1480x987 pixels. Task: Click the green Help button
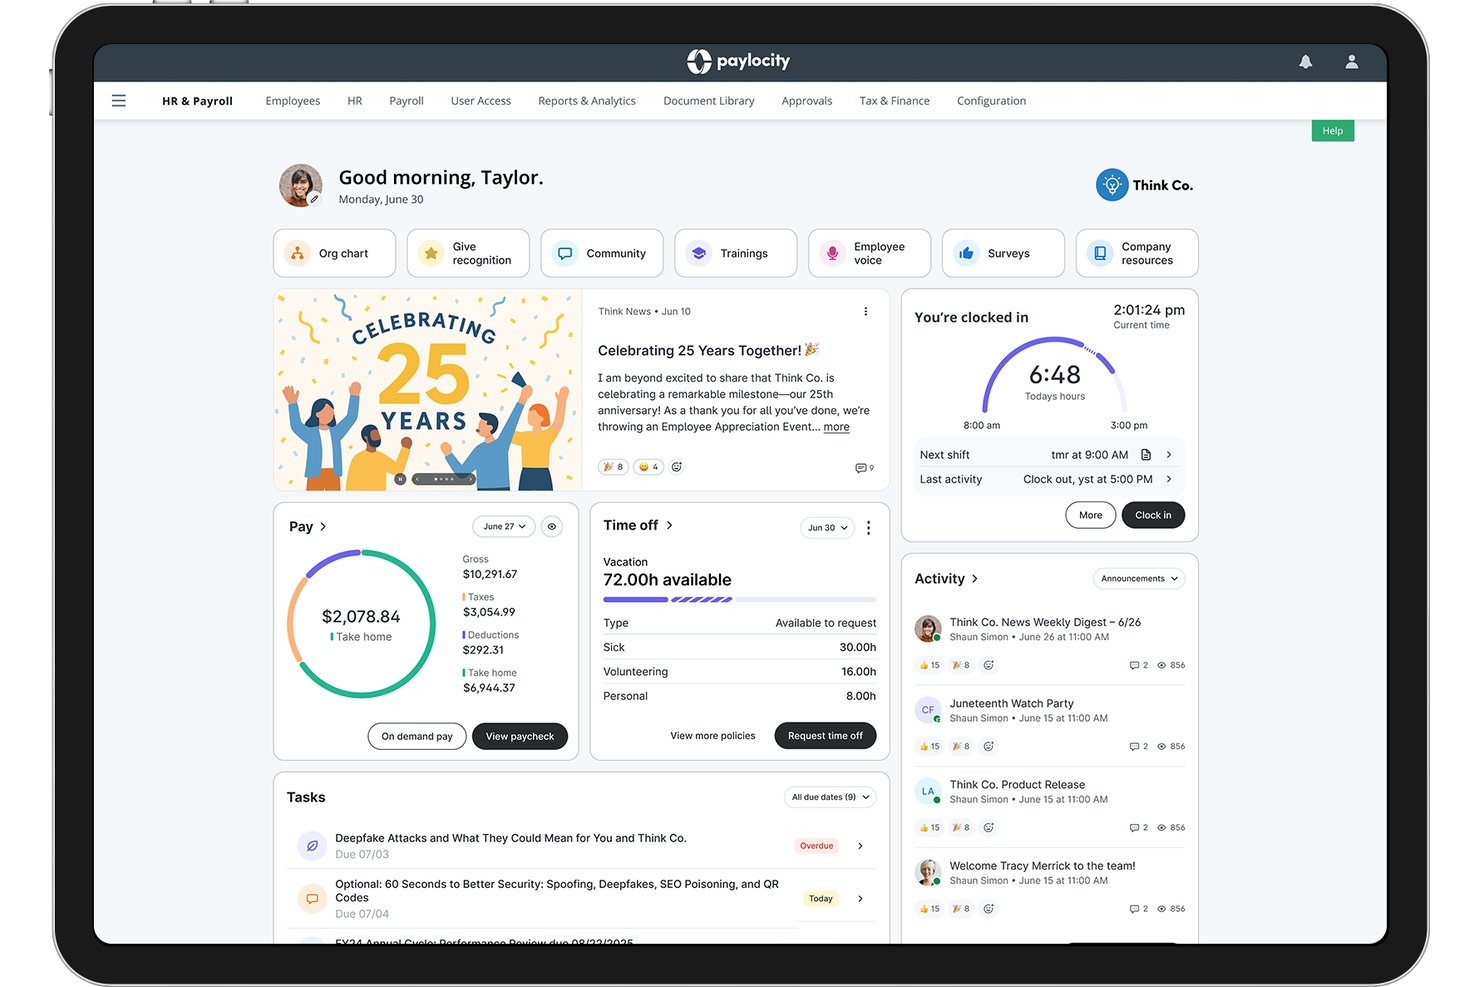pyautogui.click(x=1333, y=131)
